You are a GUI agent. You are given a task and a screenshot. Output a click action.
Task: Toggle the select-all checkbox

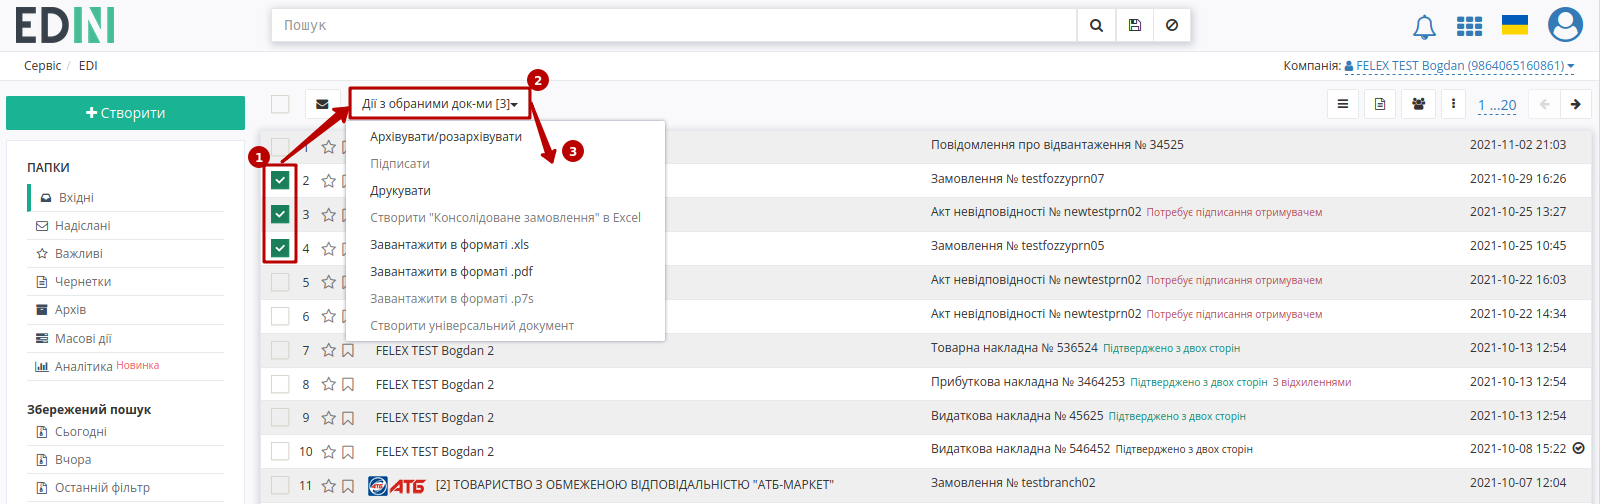[280, 104]
